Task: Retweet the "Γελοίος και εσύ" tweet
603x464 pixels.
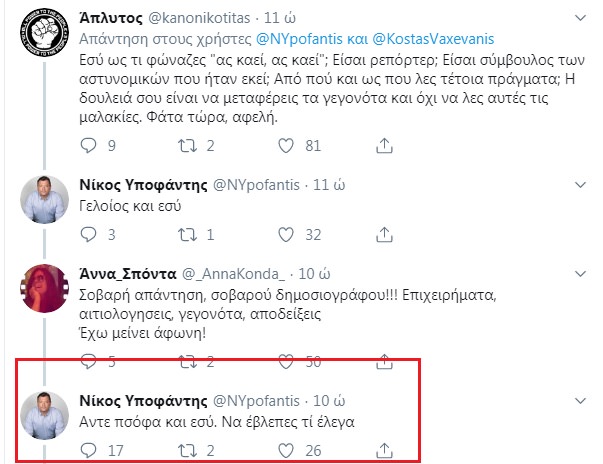Action: click(185, 235)
